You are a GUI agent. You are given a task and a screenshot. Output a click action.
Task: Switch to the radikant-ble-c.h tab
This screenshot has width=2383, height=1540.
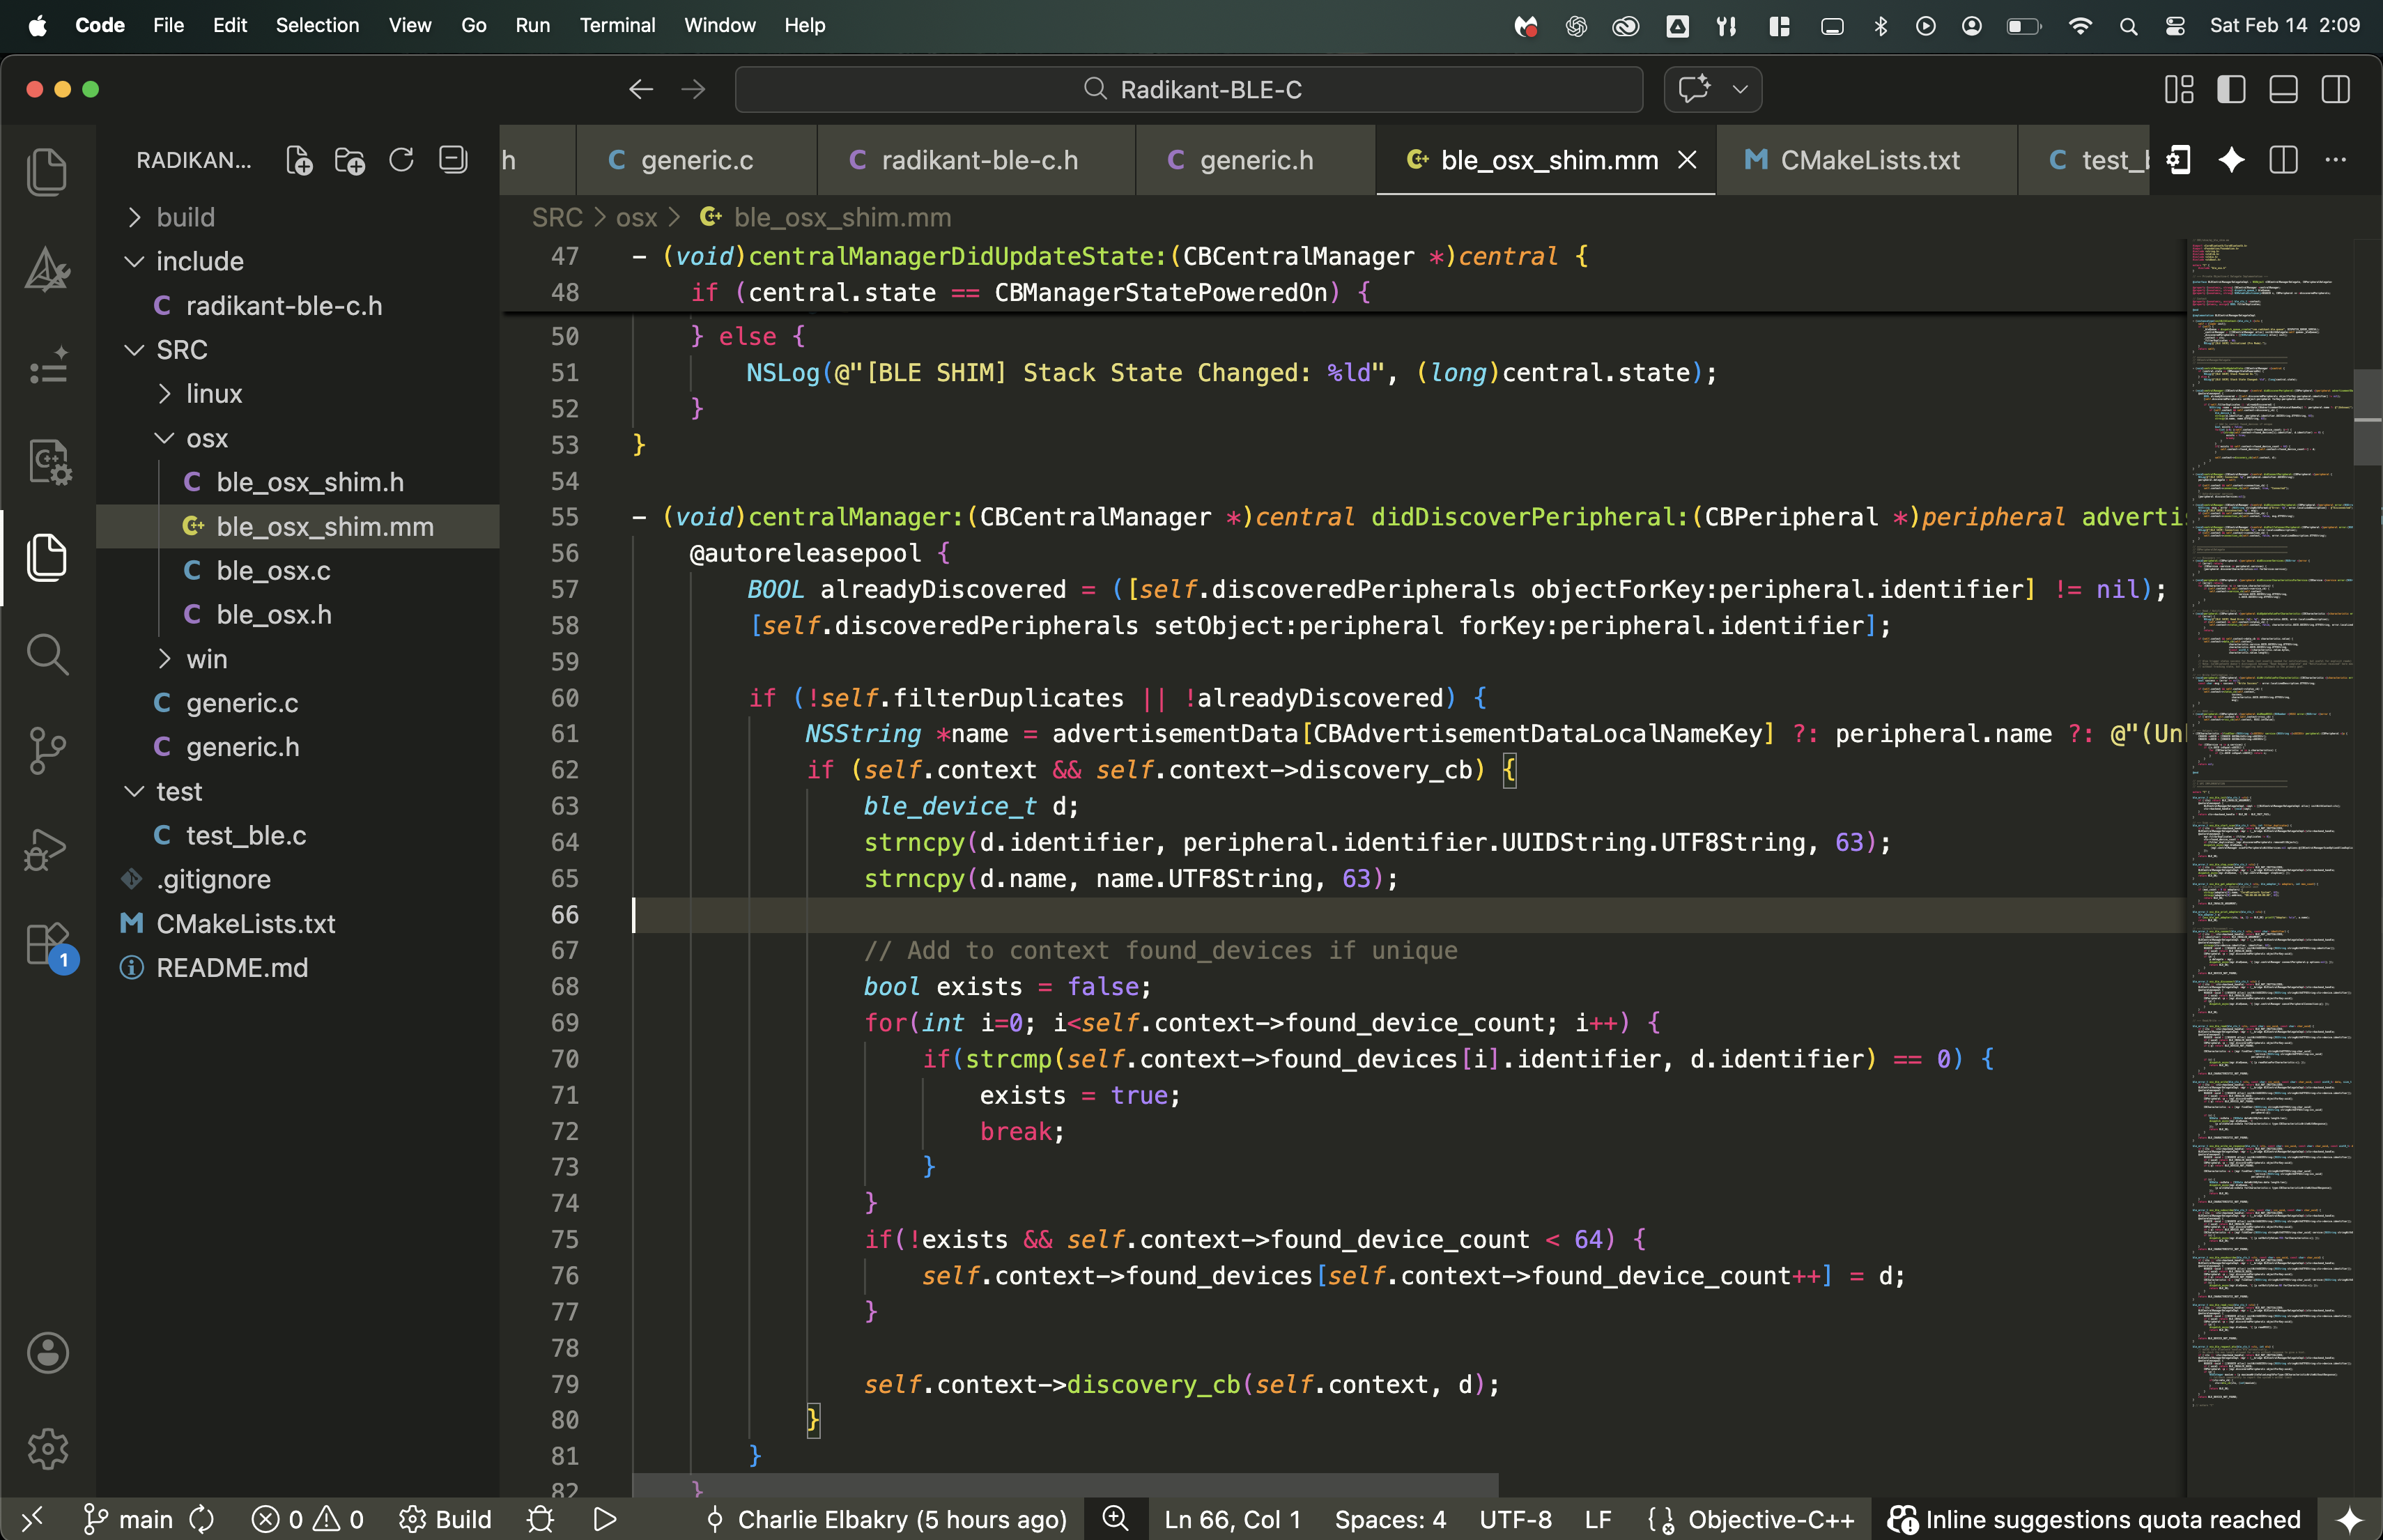[976, 160]
